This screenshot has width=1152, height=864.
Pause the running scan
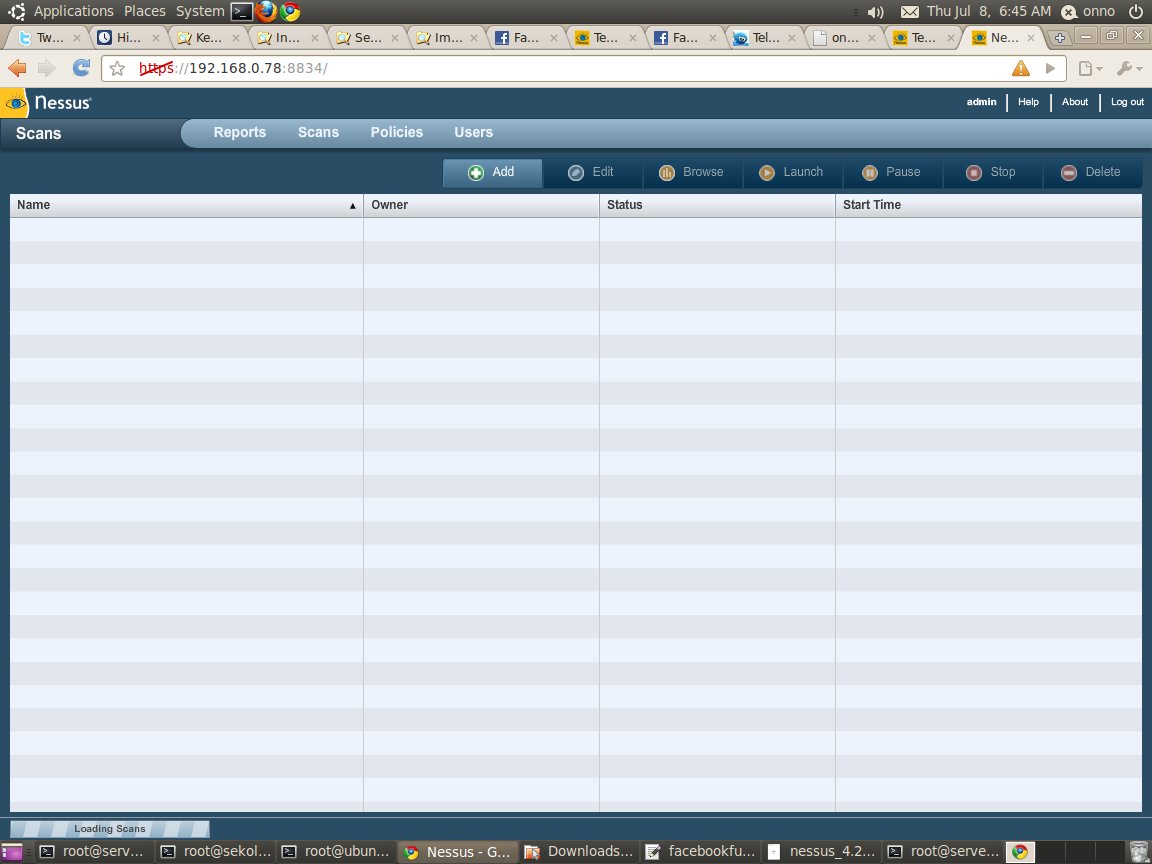tap(892, 173)
